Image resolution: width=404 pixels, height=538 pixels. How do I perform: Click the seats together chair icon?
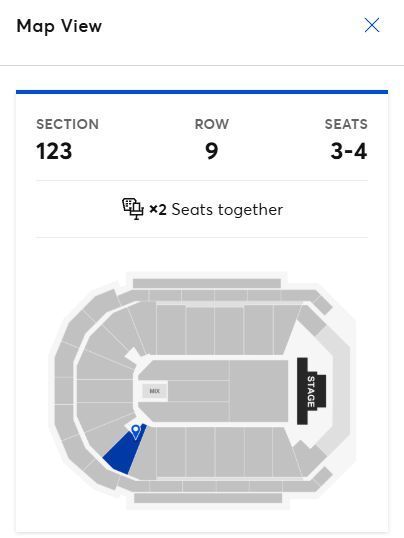(133, 209)
